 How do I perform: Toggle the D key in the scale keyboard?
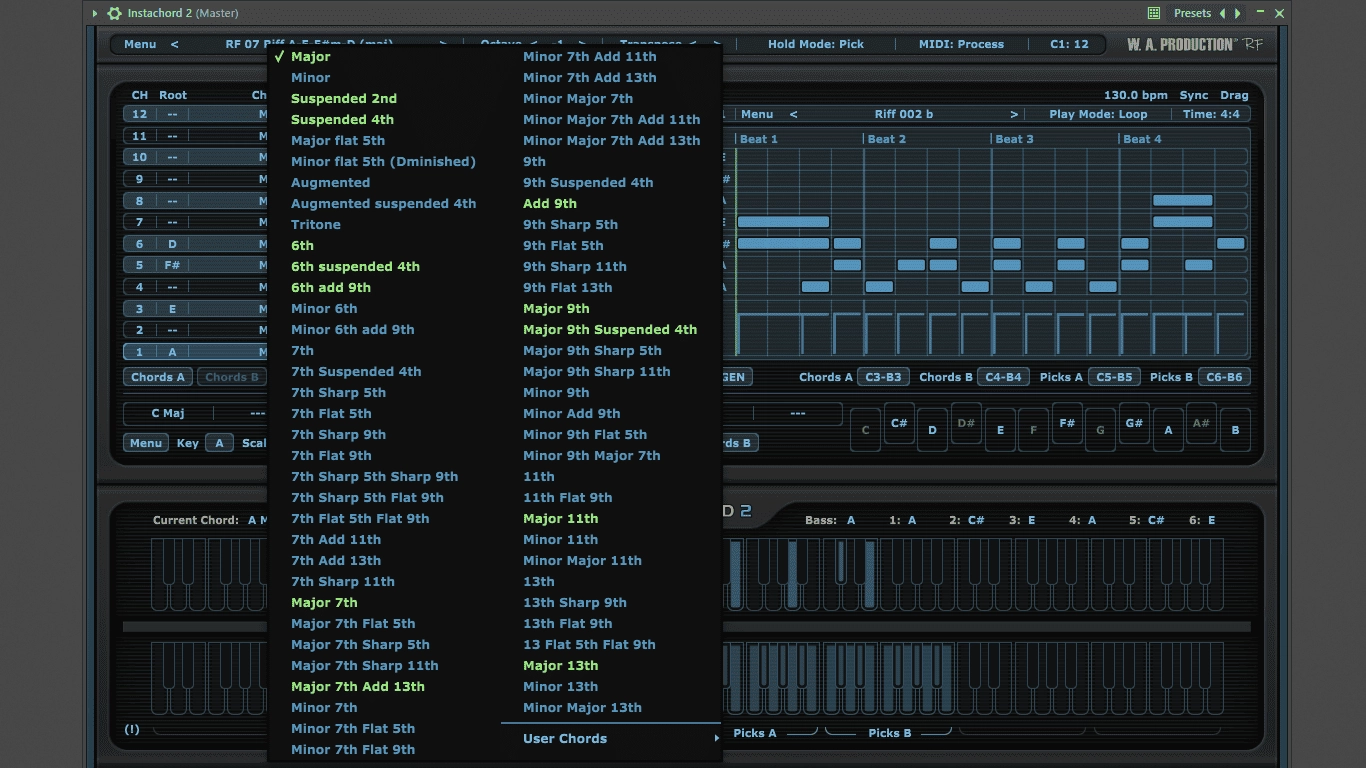932,430
